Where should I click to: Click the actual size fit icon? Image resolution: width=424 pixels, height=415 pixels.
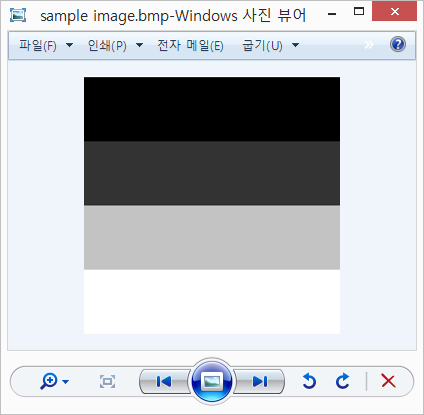[107, 381]
